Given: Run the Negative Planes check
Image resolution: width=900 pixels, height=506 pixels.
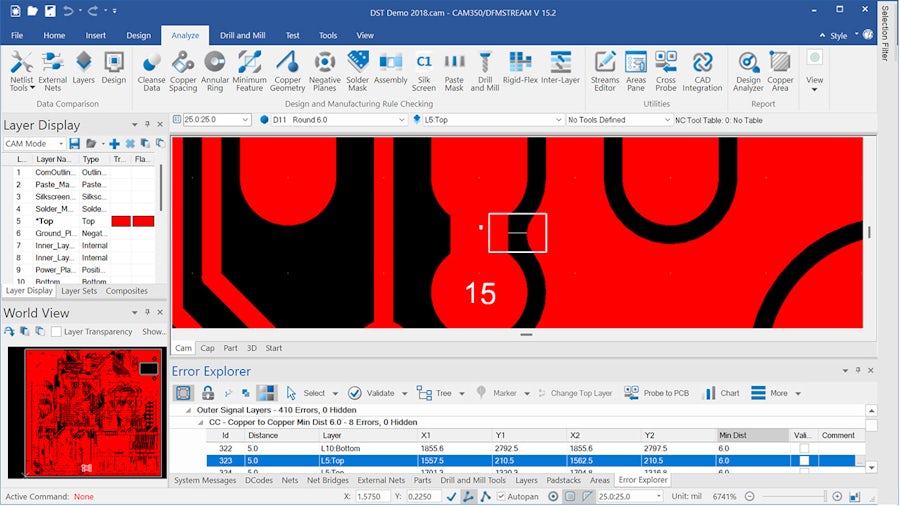Looking at the screenshot, I should tap(324, 71).
